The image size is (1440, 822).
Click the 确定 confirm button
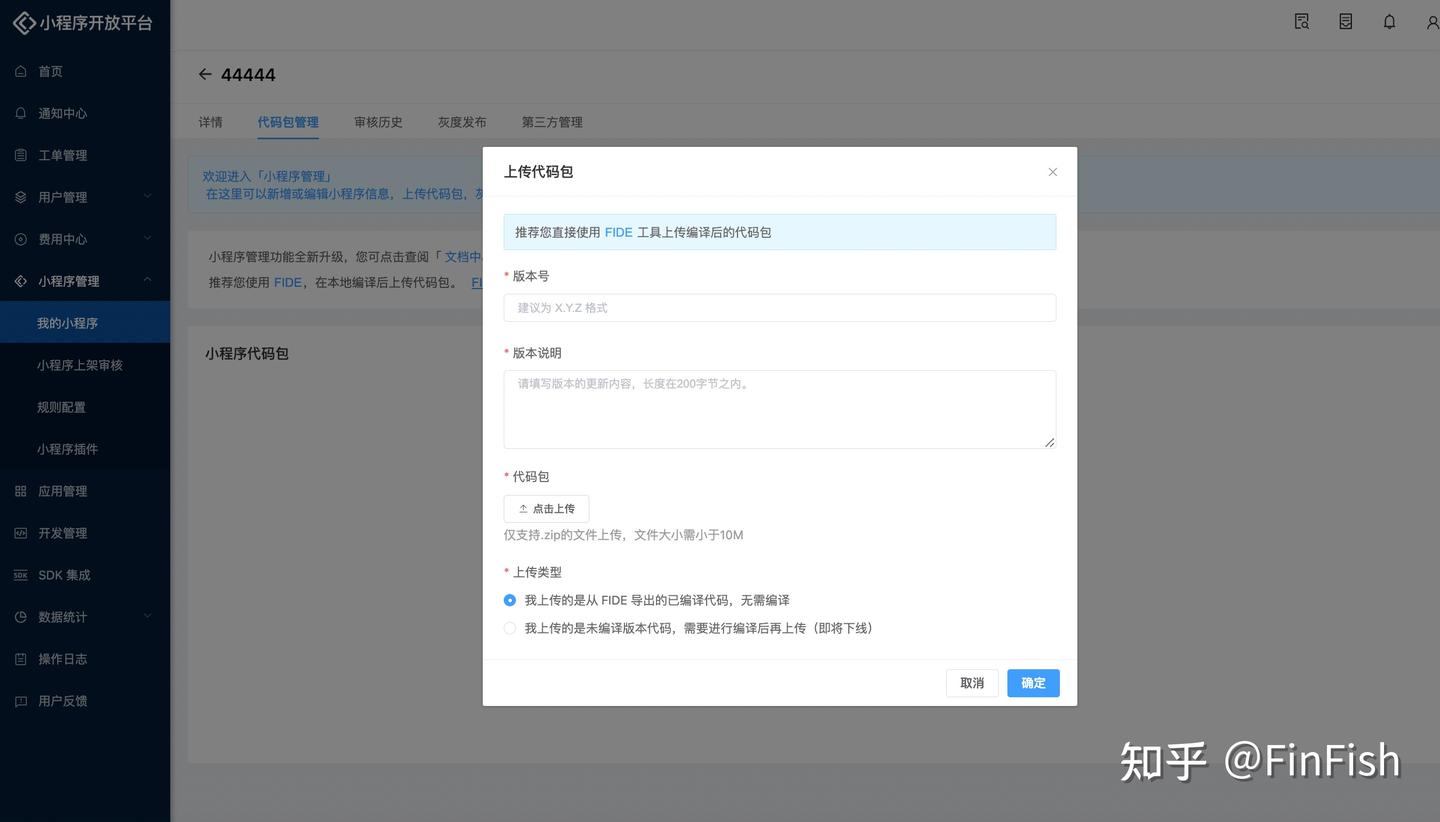pos(1033,683)
